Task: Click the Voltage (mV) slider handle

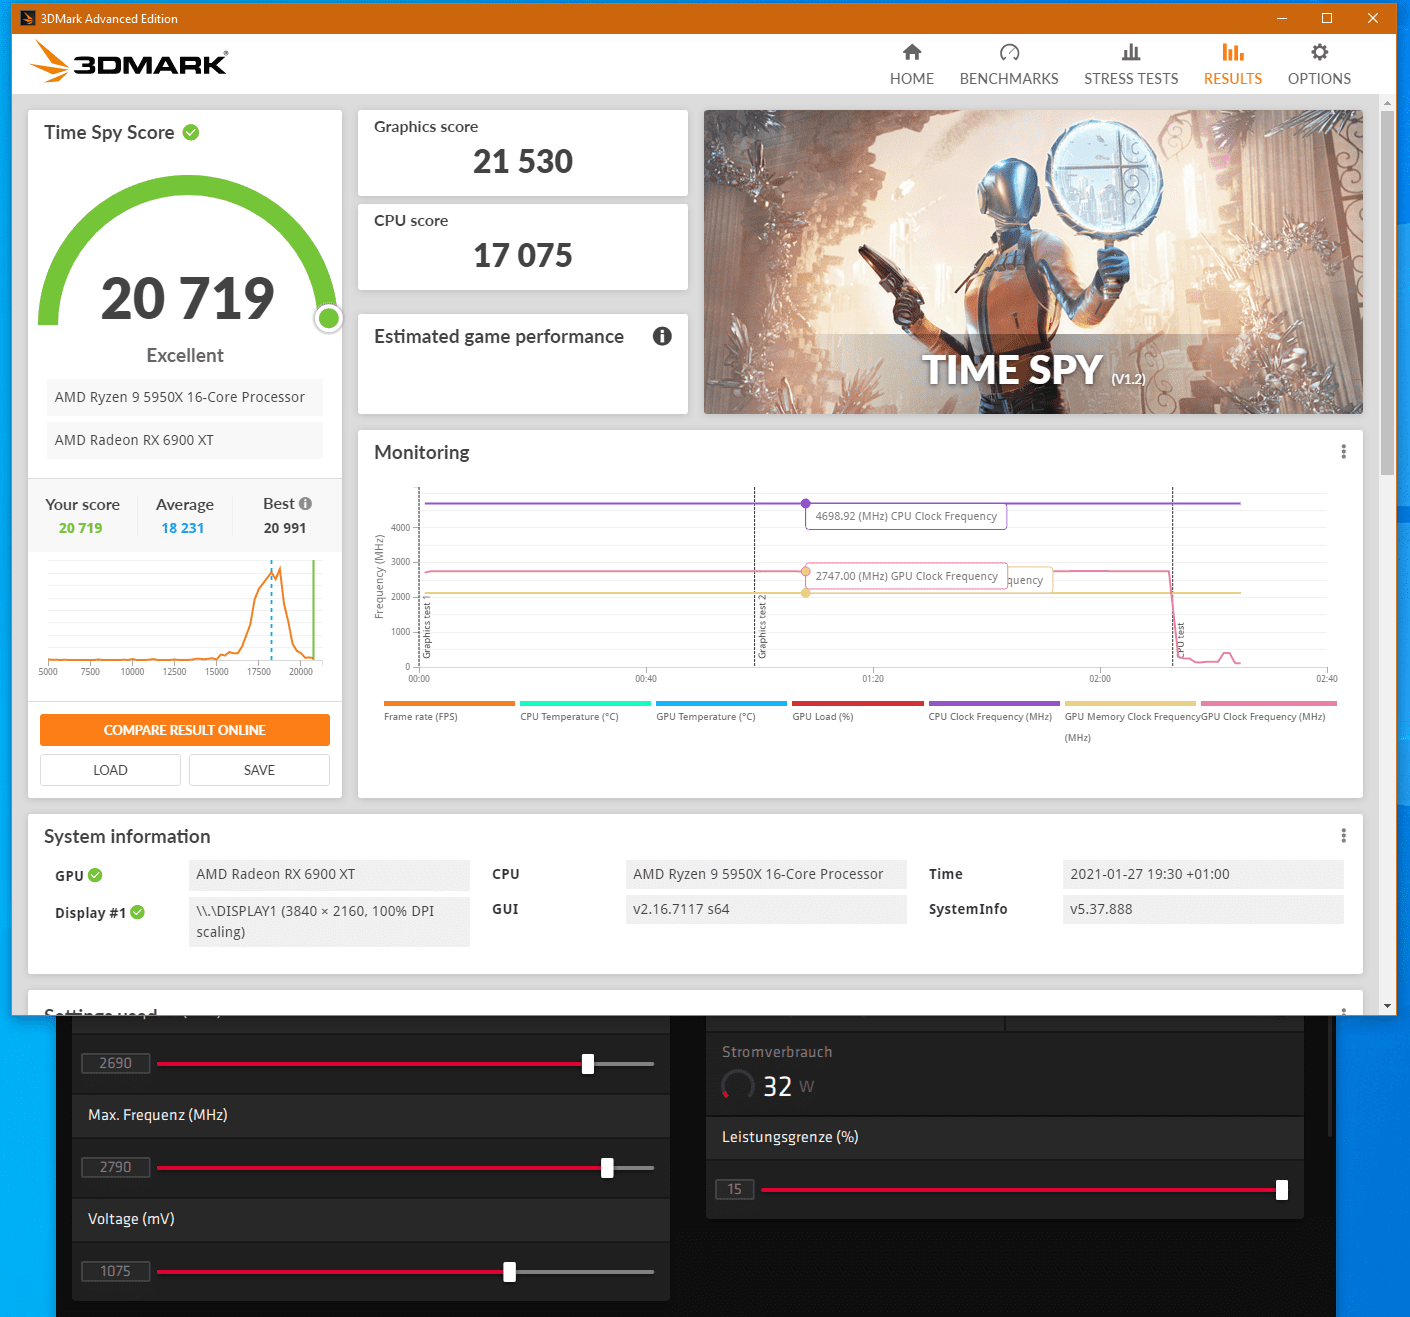Action: [x=510, y=1272]
